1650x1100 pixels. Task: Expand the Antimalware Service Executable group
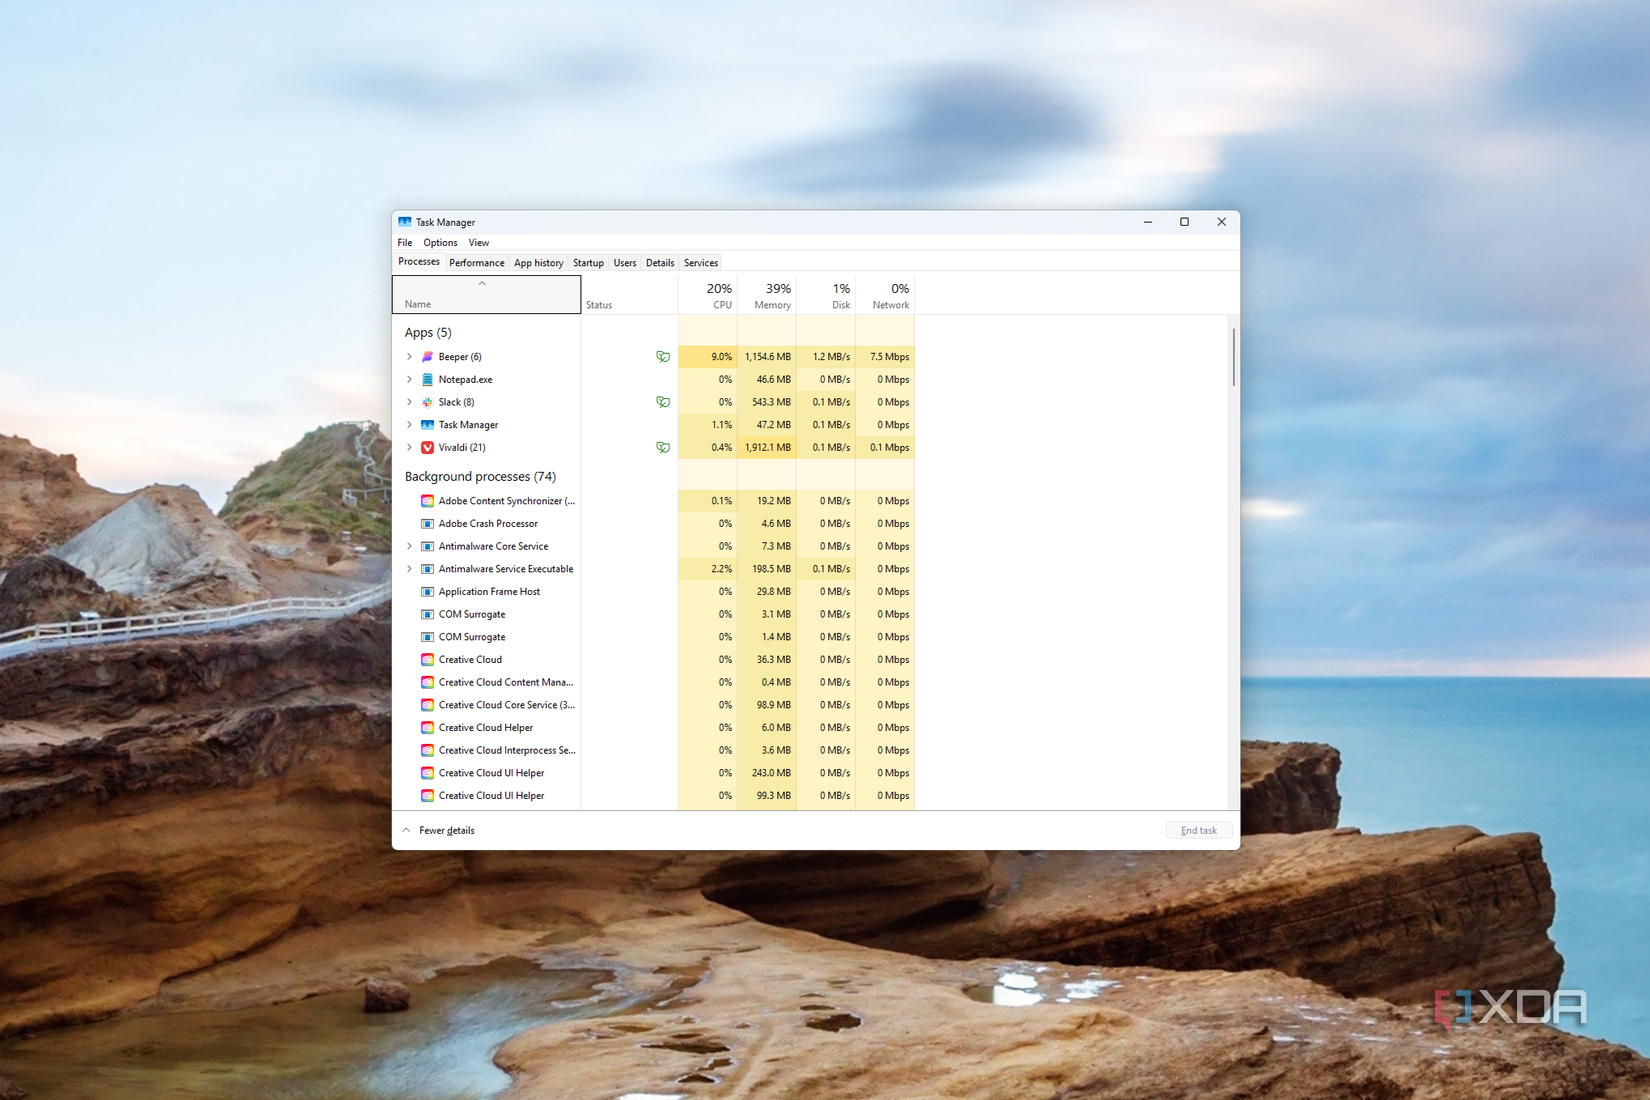(409, 568)
